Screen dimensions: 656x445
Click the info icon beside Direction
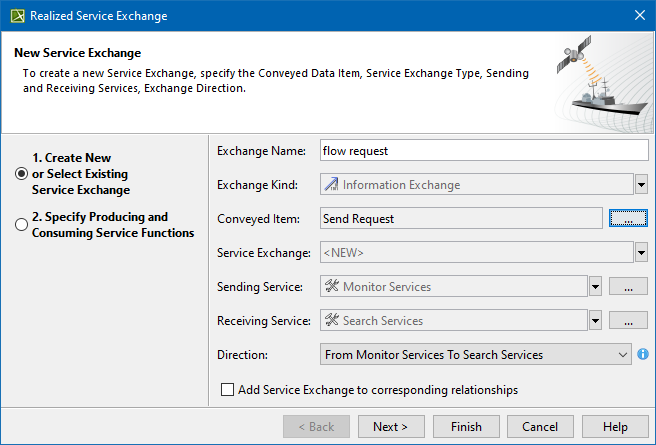click(x=643, y=354)
